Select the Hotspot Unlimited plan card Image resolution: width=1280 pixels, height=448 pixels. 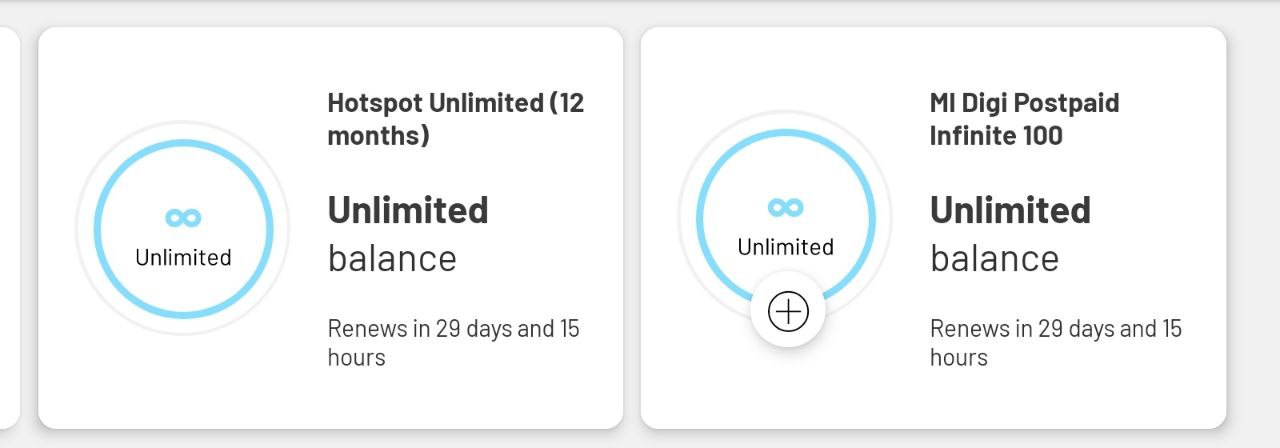tap(331, 228)
